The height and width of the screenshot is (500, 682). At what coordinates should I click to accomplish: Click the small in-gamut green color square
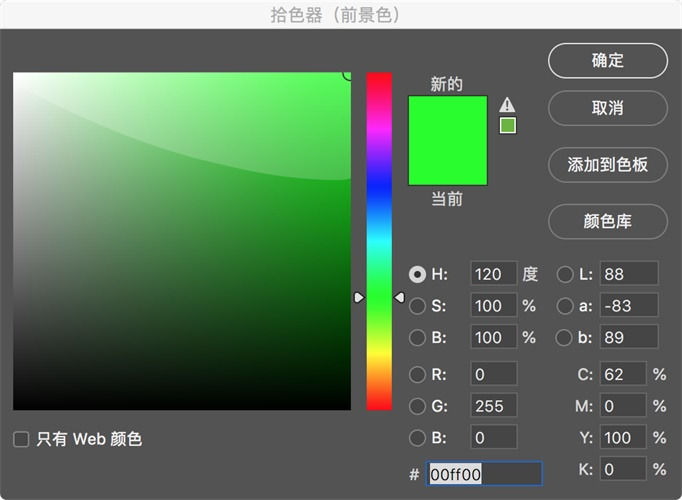tap(507, 125)
